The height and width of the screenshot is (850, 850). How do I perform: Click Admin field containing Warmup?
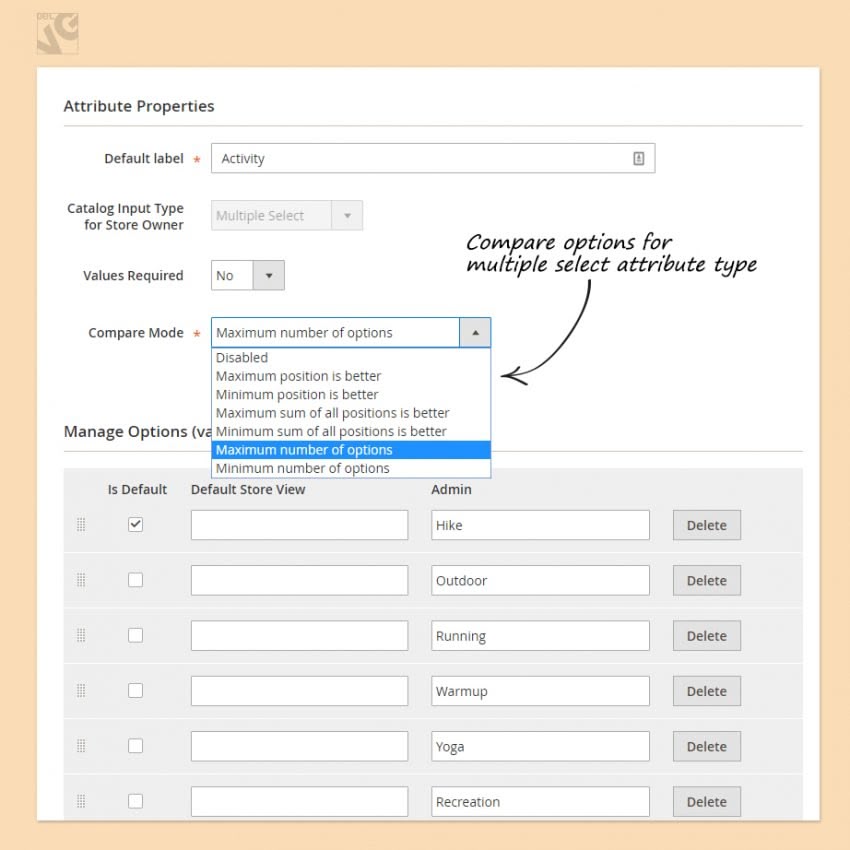coord(540,691)
